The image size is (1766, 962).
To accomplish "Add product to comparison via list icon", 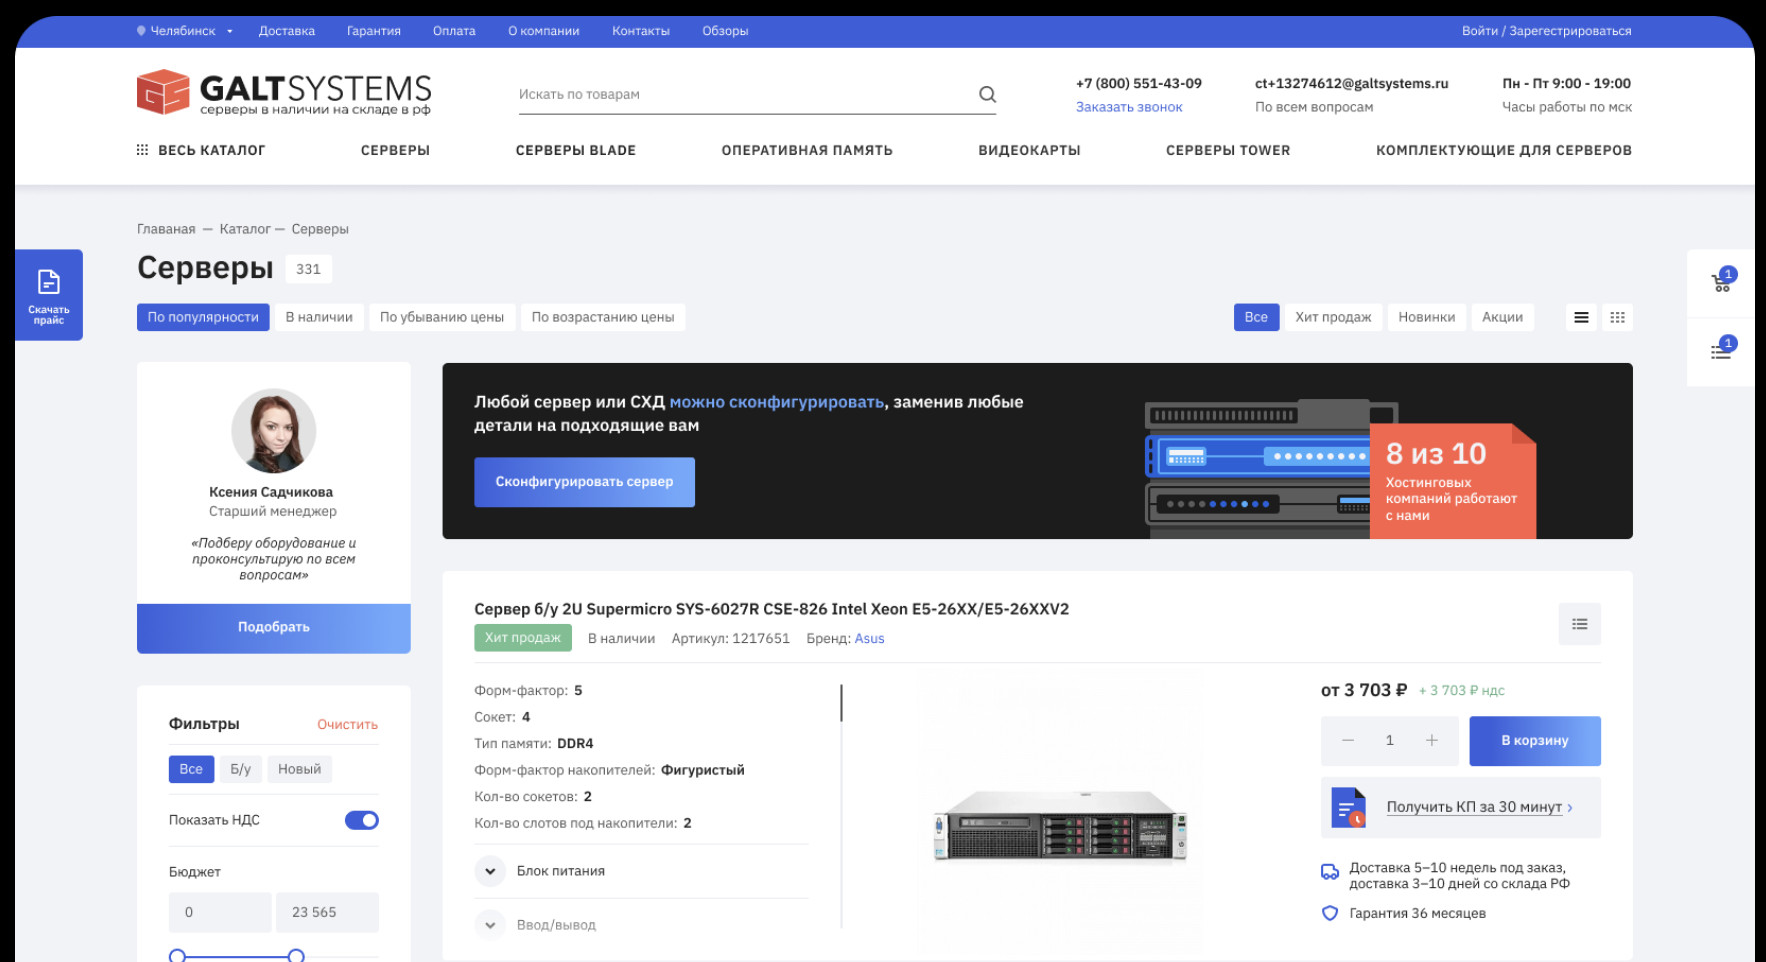I will (x=1579, y=624).
